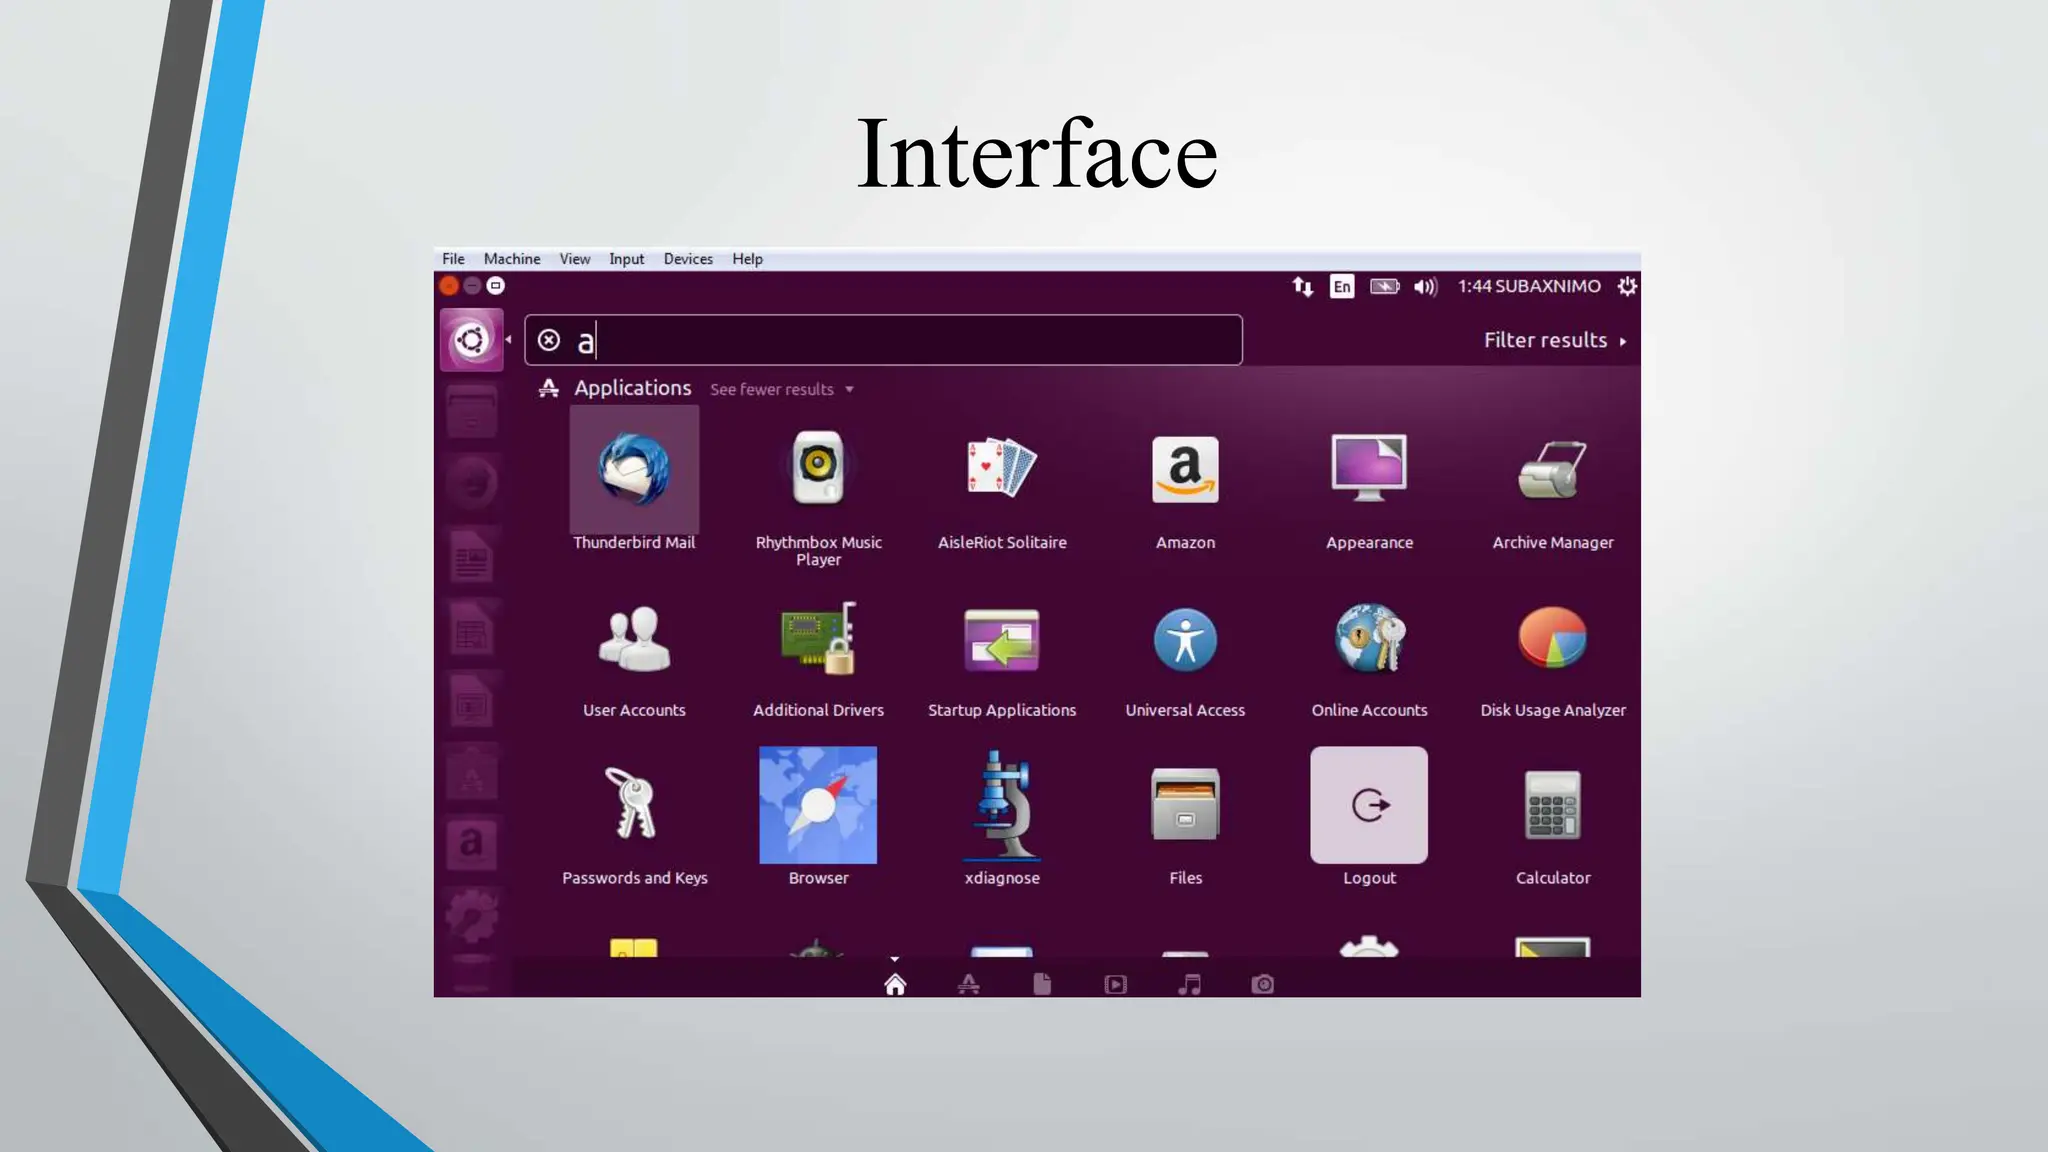Image resolution: width=2048 pixels, height=1152 pixels.
Task: Click the Dash search input field
Action: click(x=884, y=340)
